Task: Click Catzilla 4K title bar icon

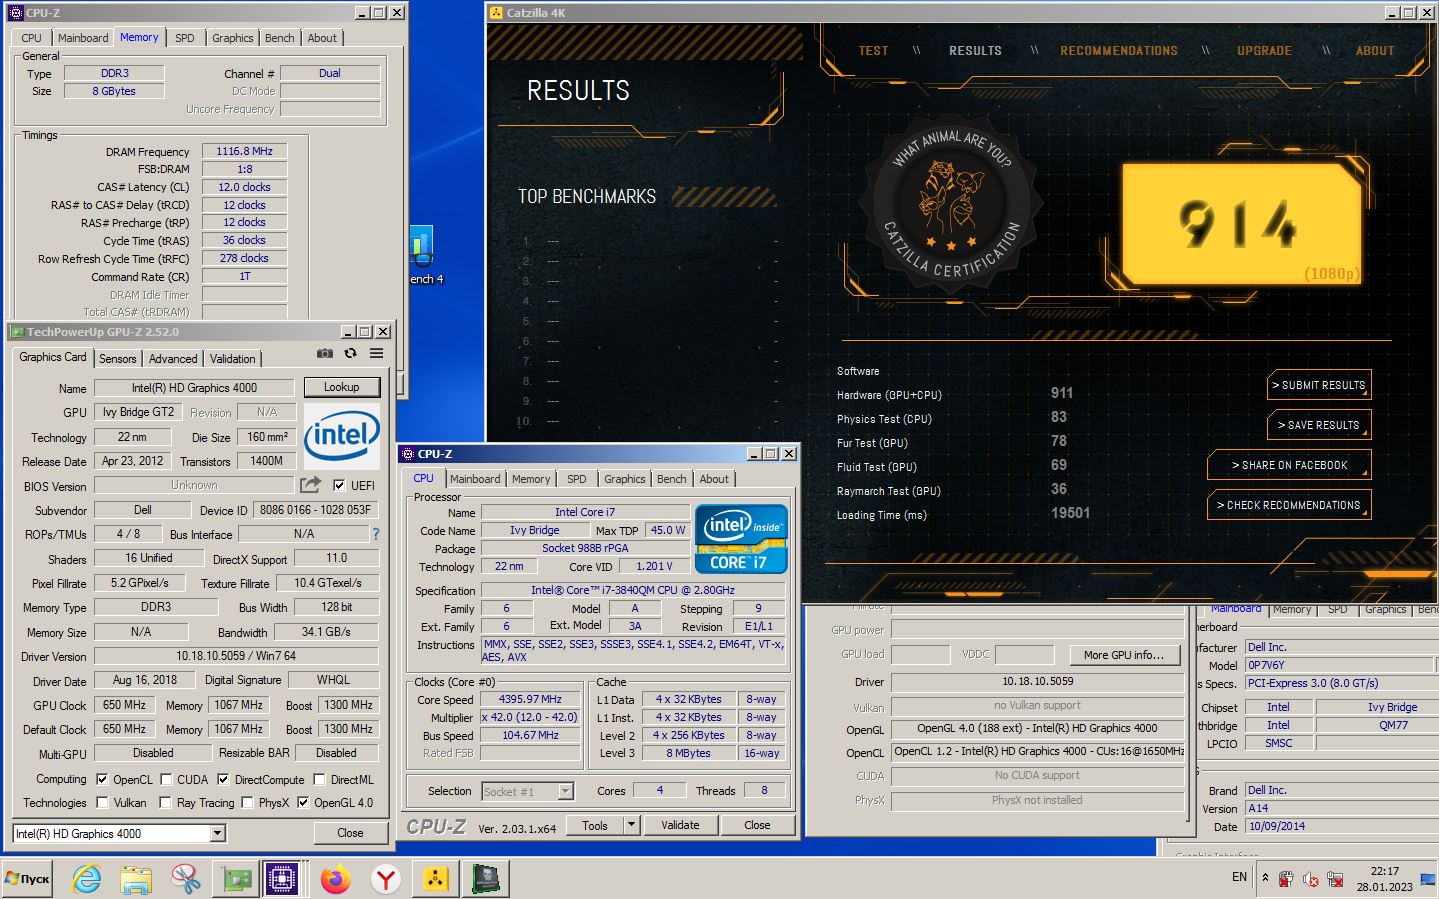Action: point(496,13)
